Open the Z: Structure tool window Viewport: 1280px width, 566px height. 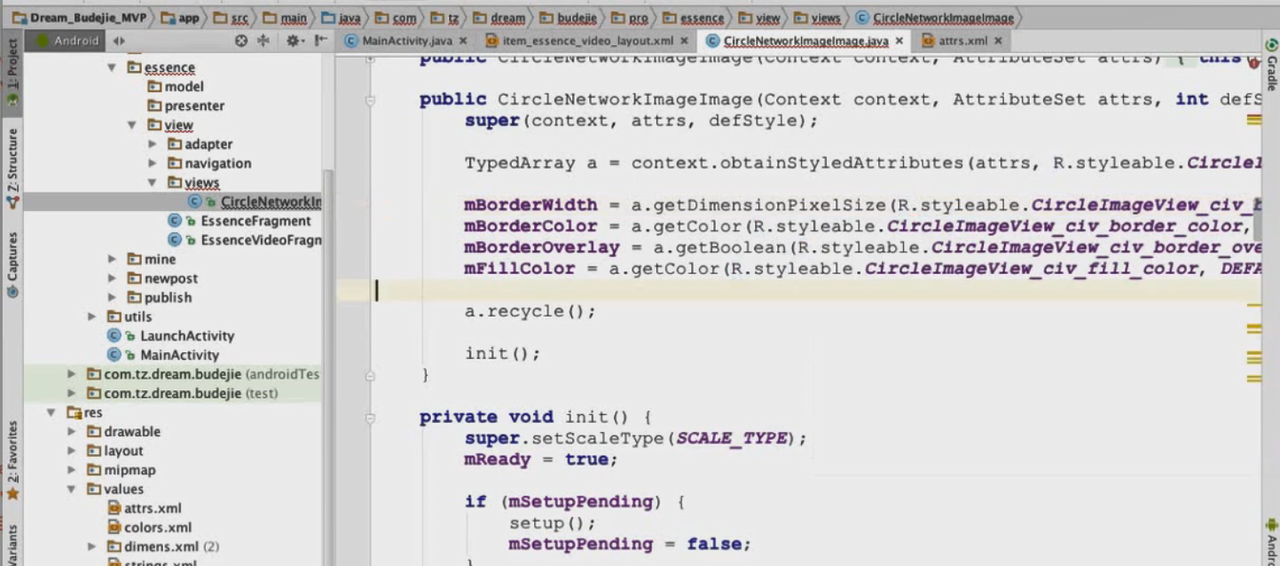pyautogui.click(x=12, y=168)
